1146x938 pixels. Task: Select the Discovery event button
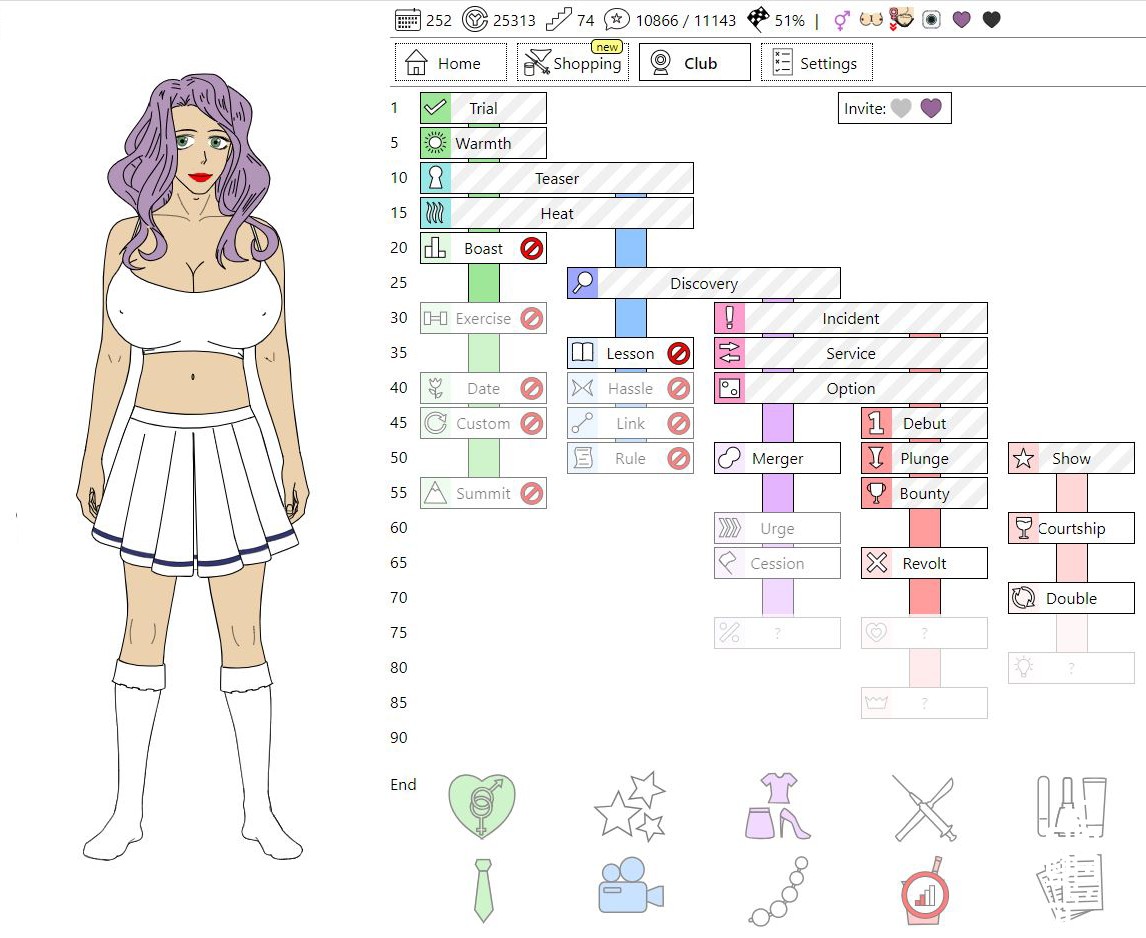pos(703,284)
